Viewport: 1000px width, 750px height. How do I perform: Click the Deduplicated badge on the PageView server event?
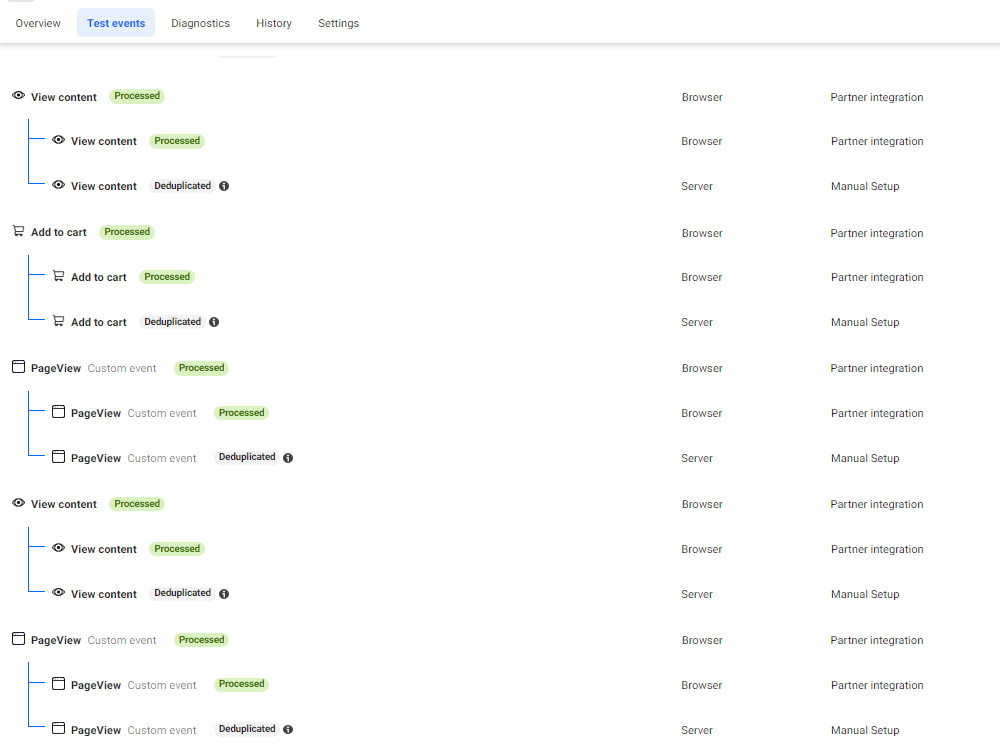click(247, 457)
